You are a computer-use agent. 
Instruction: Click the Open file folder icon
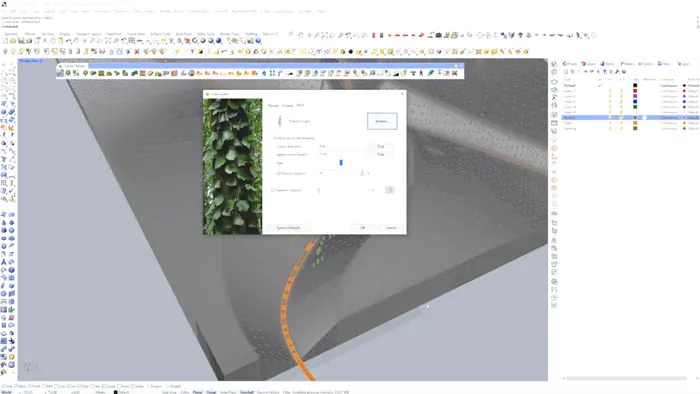(x=13, y=41)
